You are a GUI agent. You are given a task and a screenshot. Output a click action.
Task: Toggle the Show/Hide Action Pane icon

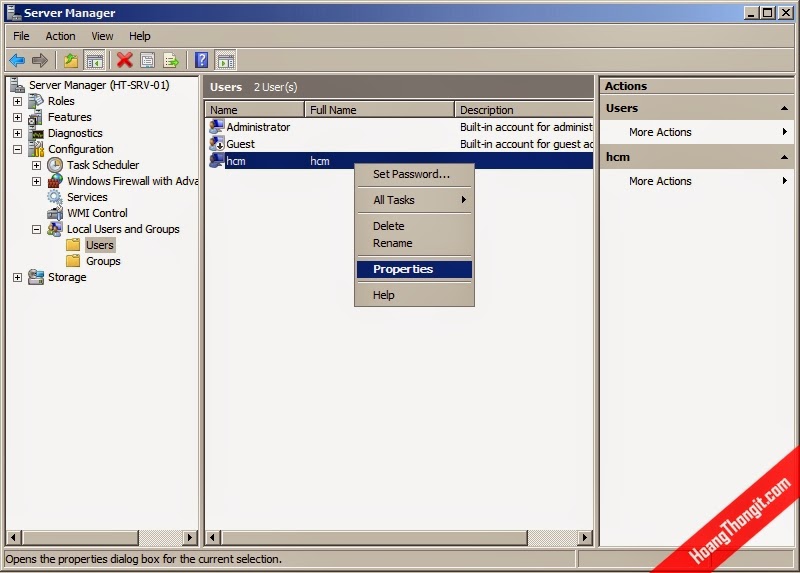(x=226, y=61)
